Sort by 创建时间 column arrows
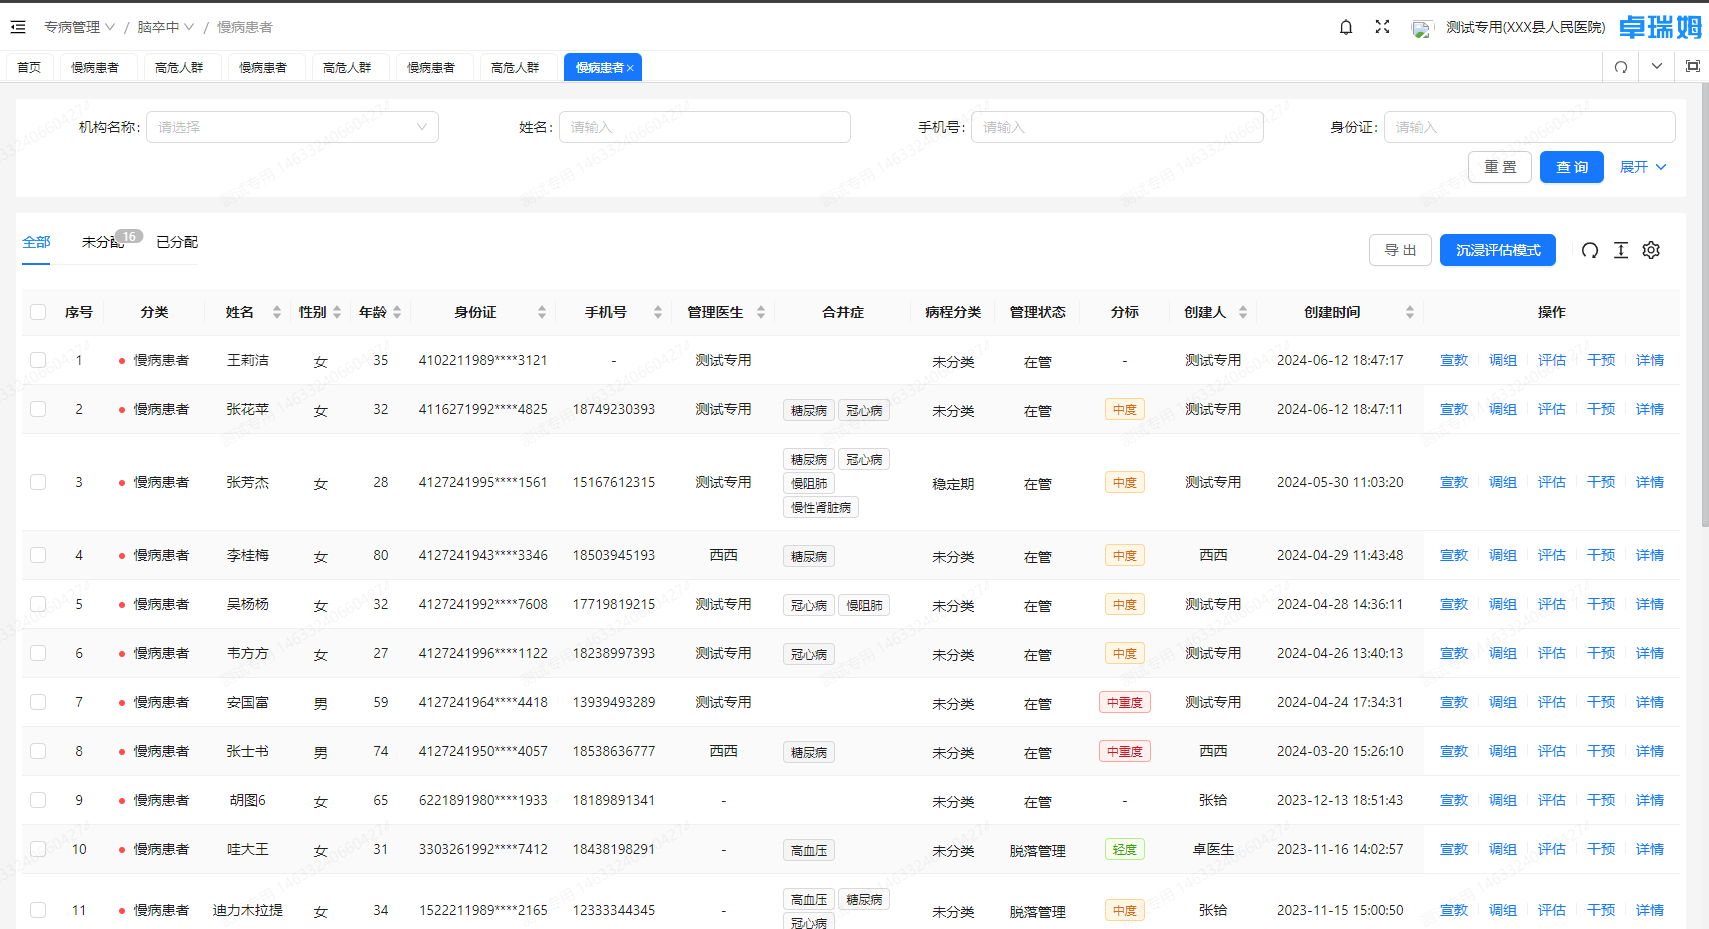This screenshot has height=929, width=1709. pos(1410,312)
